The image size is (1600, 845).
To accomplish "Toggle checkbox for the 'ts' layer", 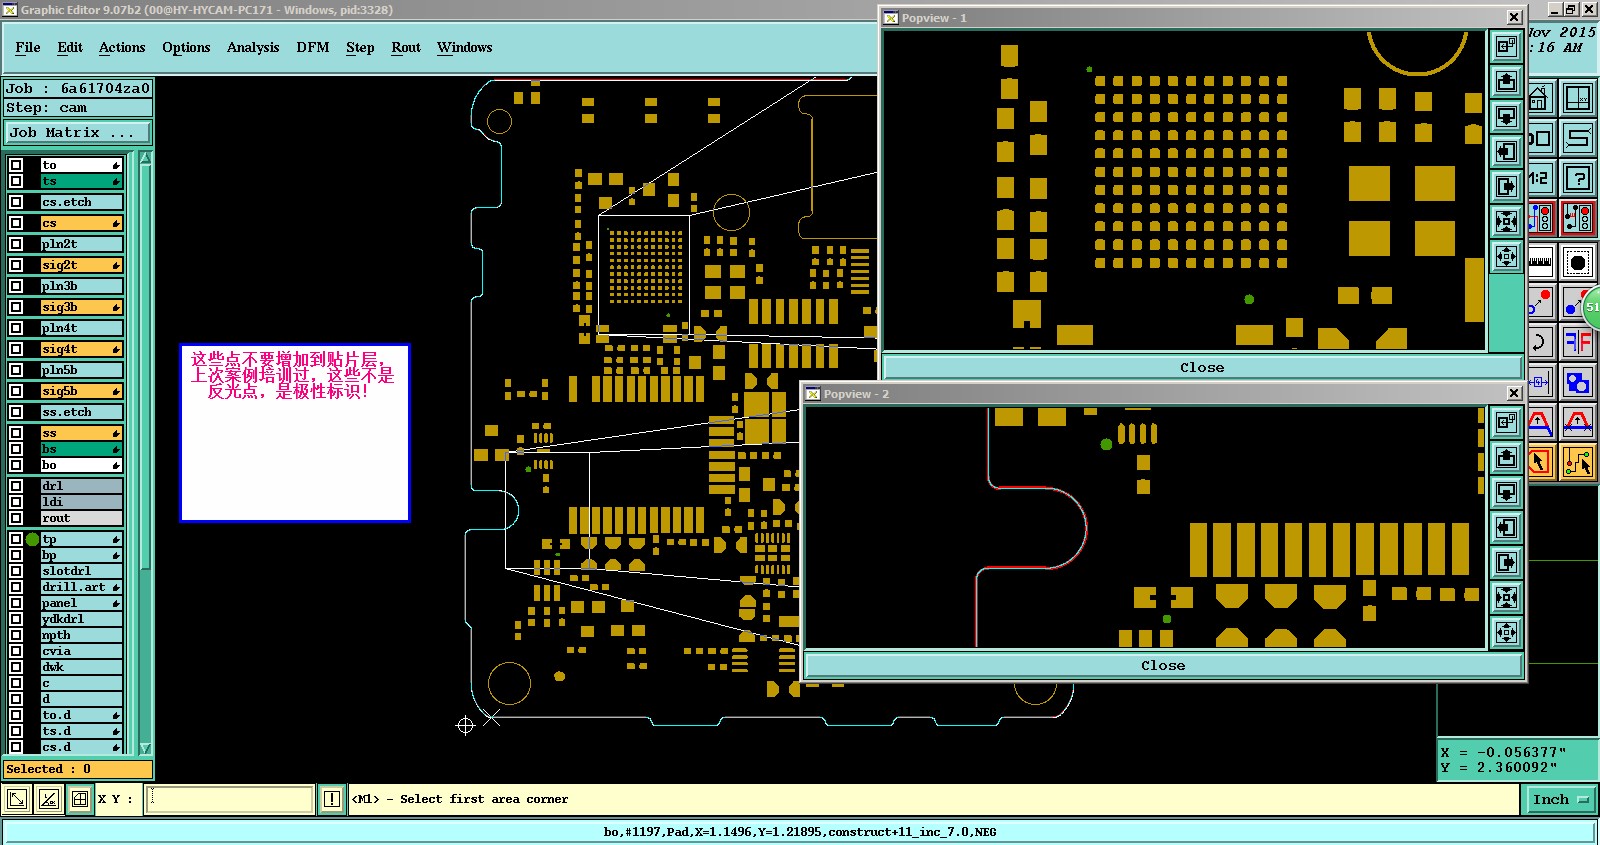I will pos(16,181).
